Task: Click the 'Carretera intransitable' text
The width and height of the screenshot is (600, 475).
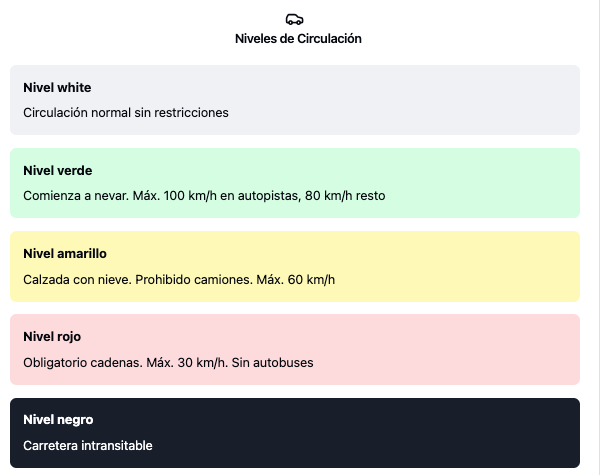Action: click(x=88, y=445)
